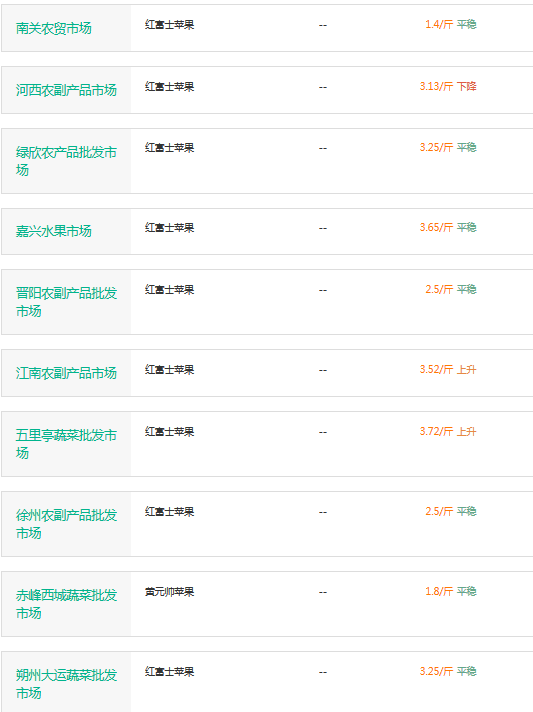Open the 江南农副产品市场 link
This screenshot has width=533, height=712.
(x=66, y=373)
